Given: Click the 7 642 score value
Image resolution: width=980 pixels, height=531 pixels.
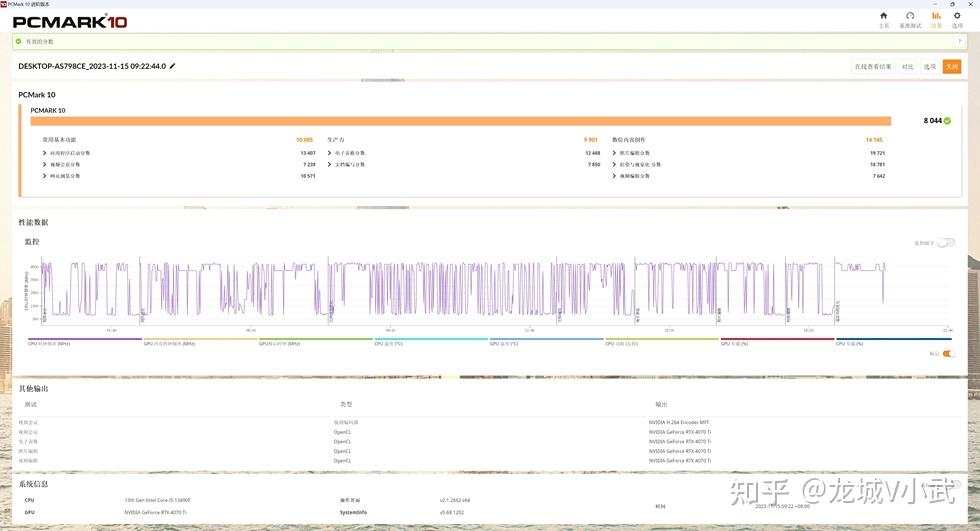Looking at the screenshot, I should (879, 176).
